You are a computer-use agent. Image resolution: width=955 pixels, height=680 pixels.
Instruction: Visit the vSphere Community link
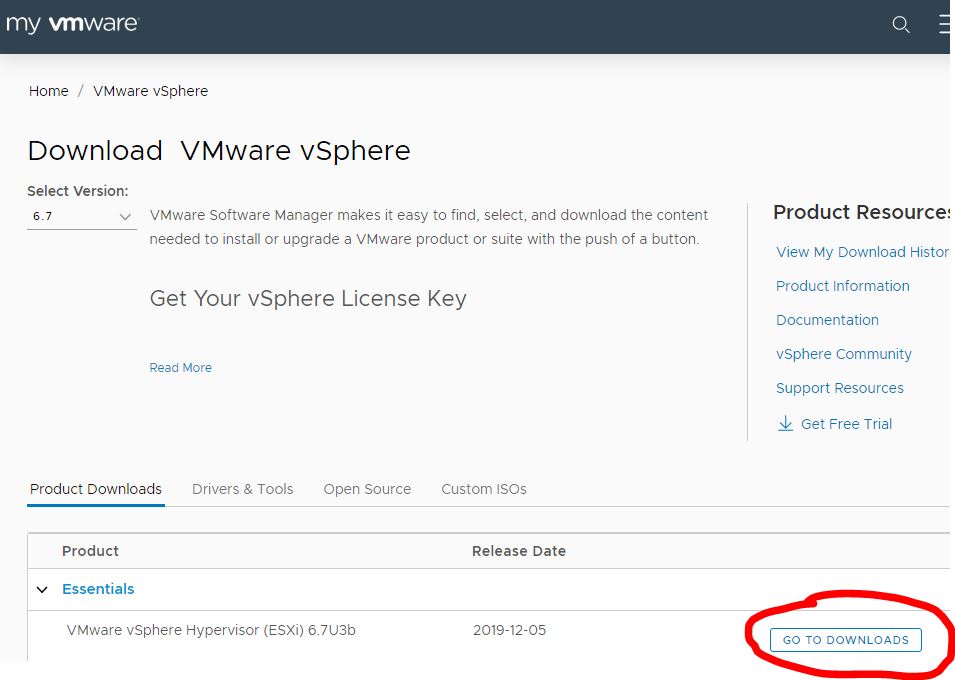843,354
